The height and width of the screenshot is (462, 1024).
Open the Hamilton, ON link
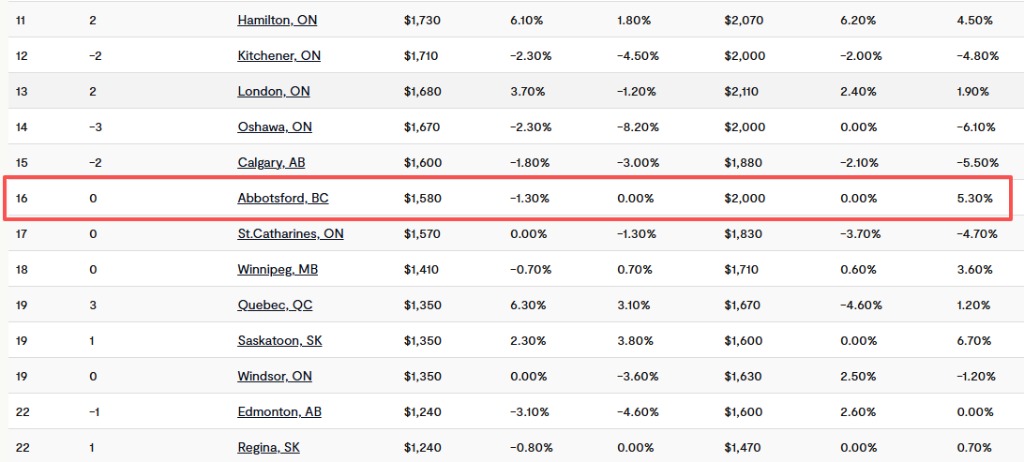pyautogui.click(x=278, y=20)
